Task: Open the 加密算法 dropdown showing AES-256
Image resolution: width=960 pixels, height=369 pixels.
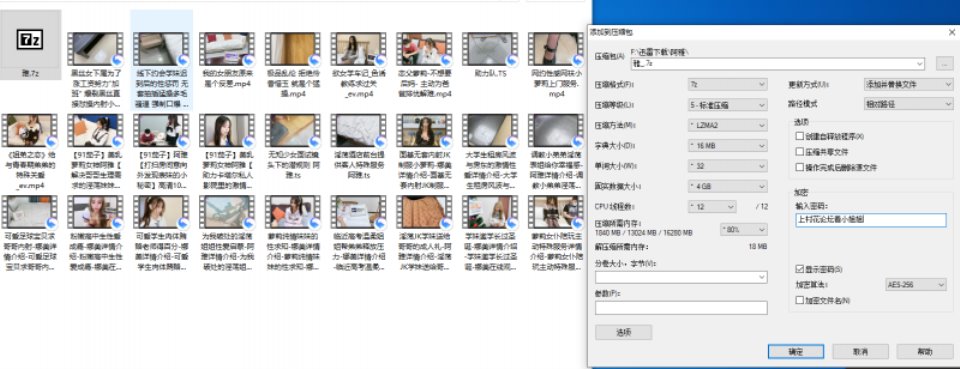Action: pos(915,285)
